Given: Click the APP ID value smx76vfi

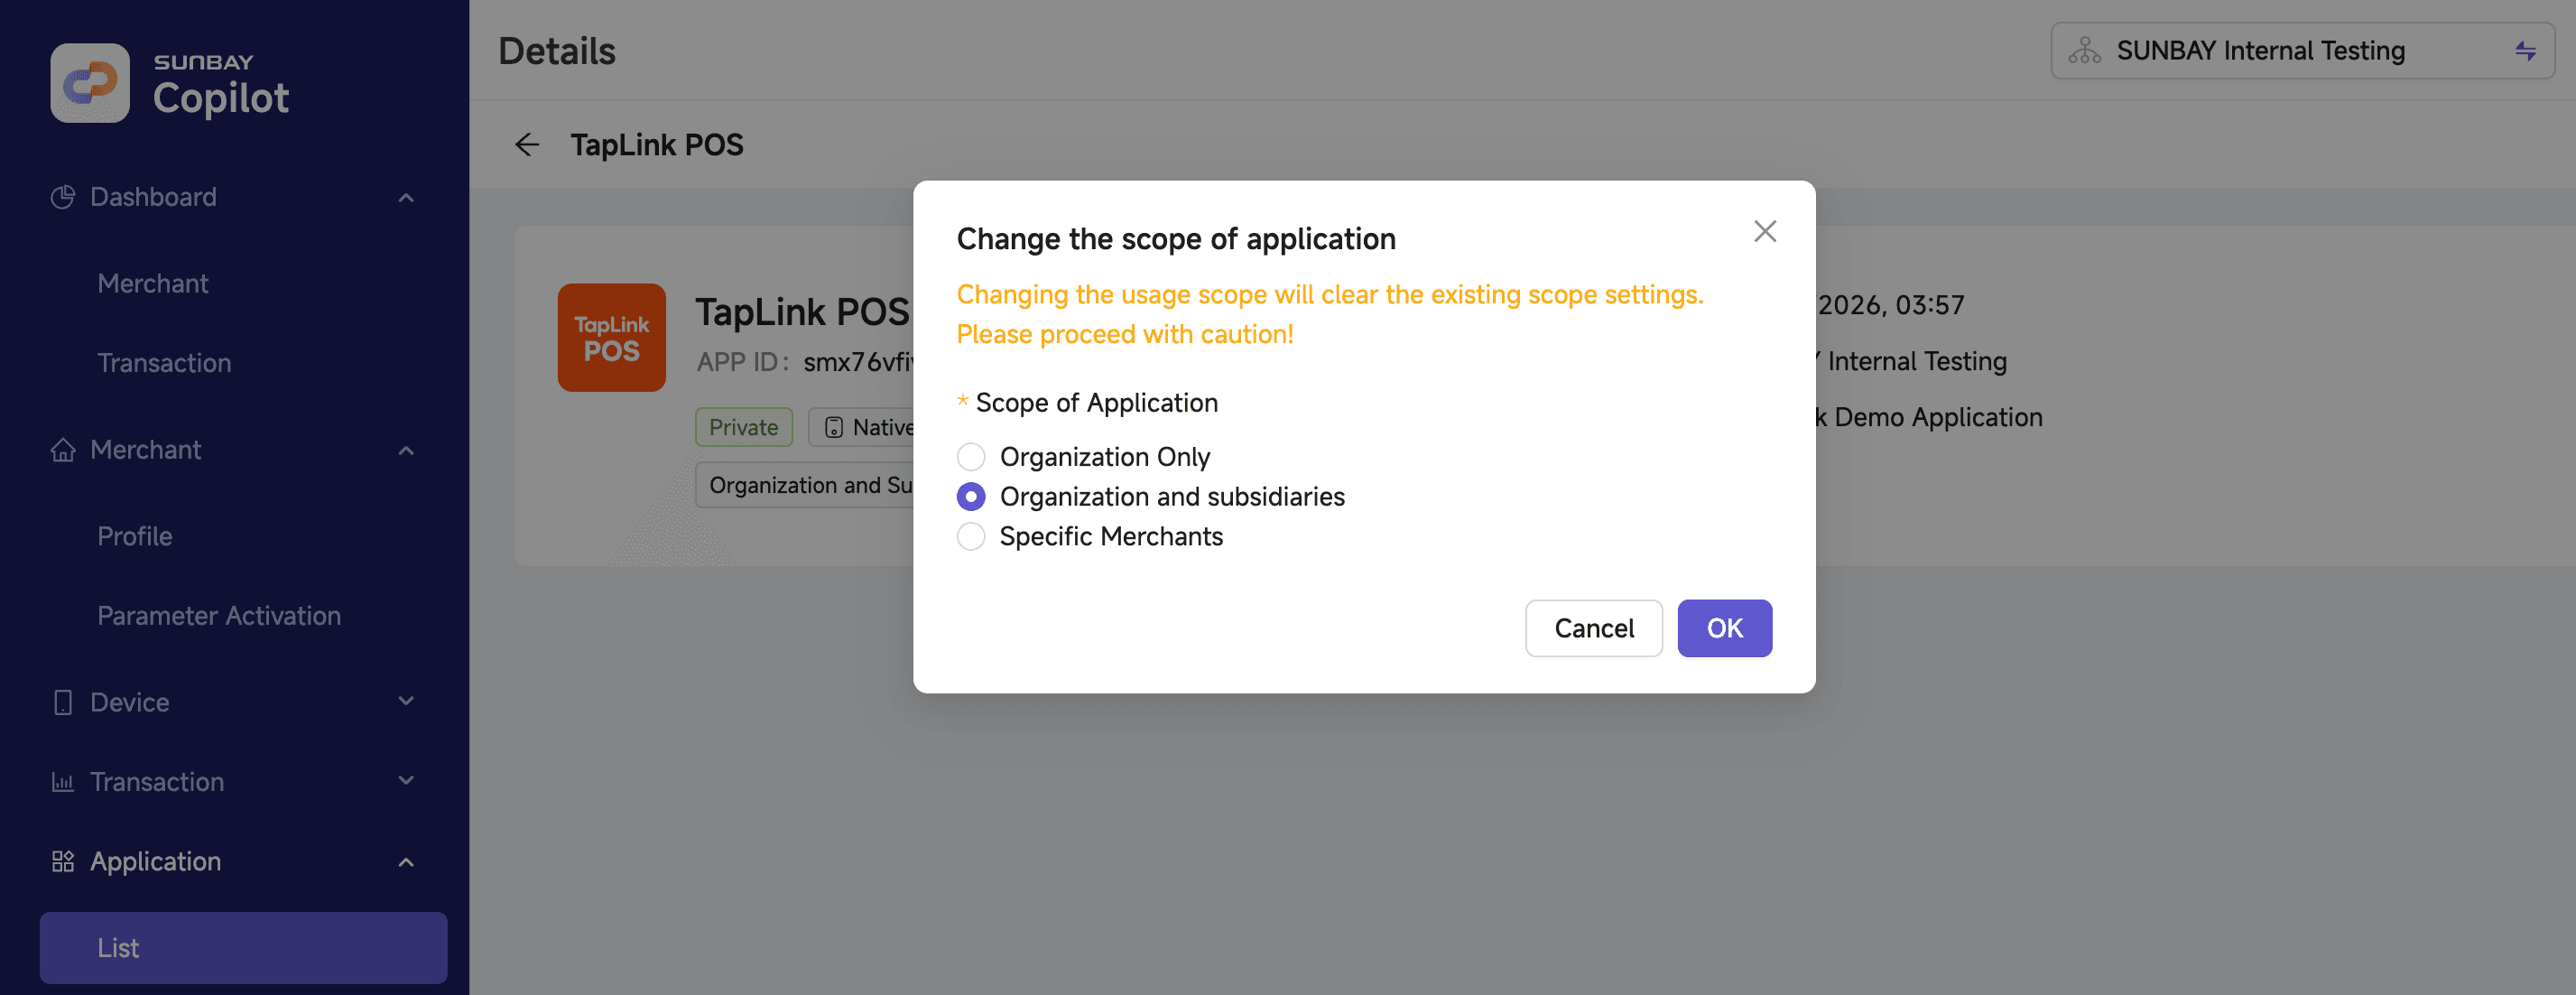Looking at the screenshot, I should click(859, 362).
